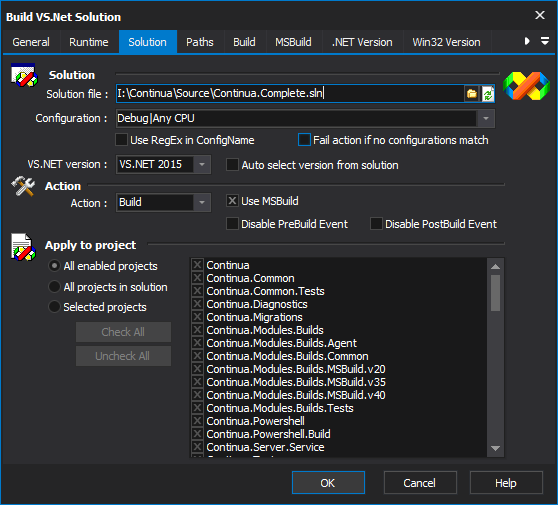
Task: Click the green refresh solution icon
Action: tap(488, 94)
